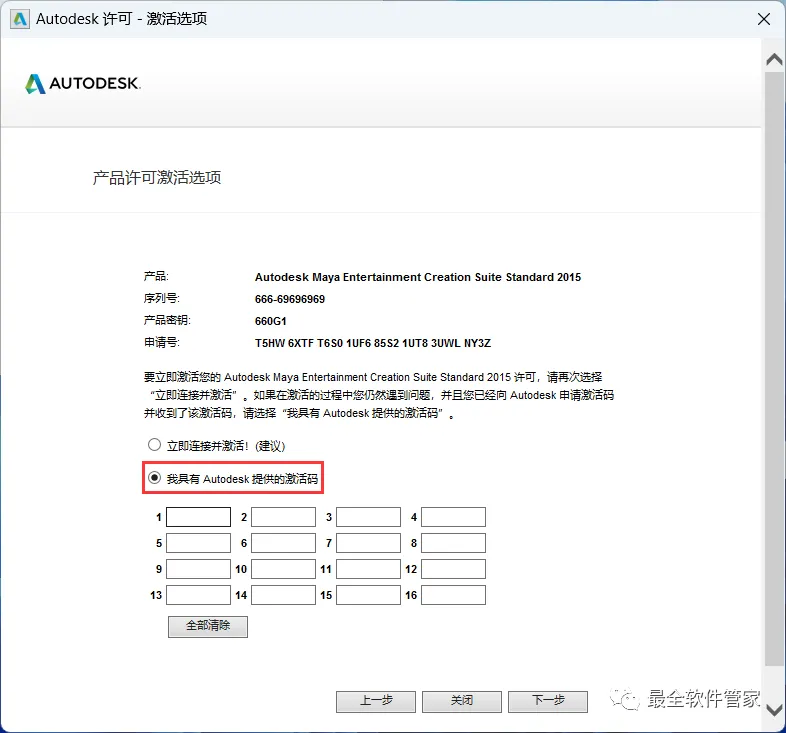The width and height of the screenshot is (786, 733).
Task: Click the '关闭' close button
Action: tap(462, 701)
